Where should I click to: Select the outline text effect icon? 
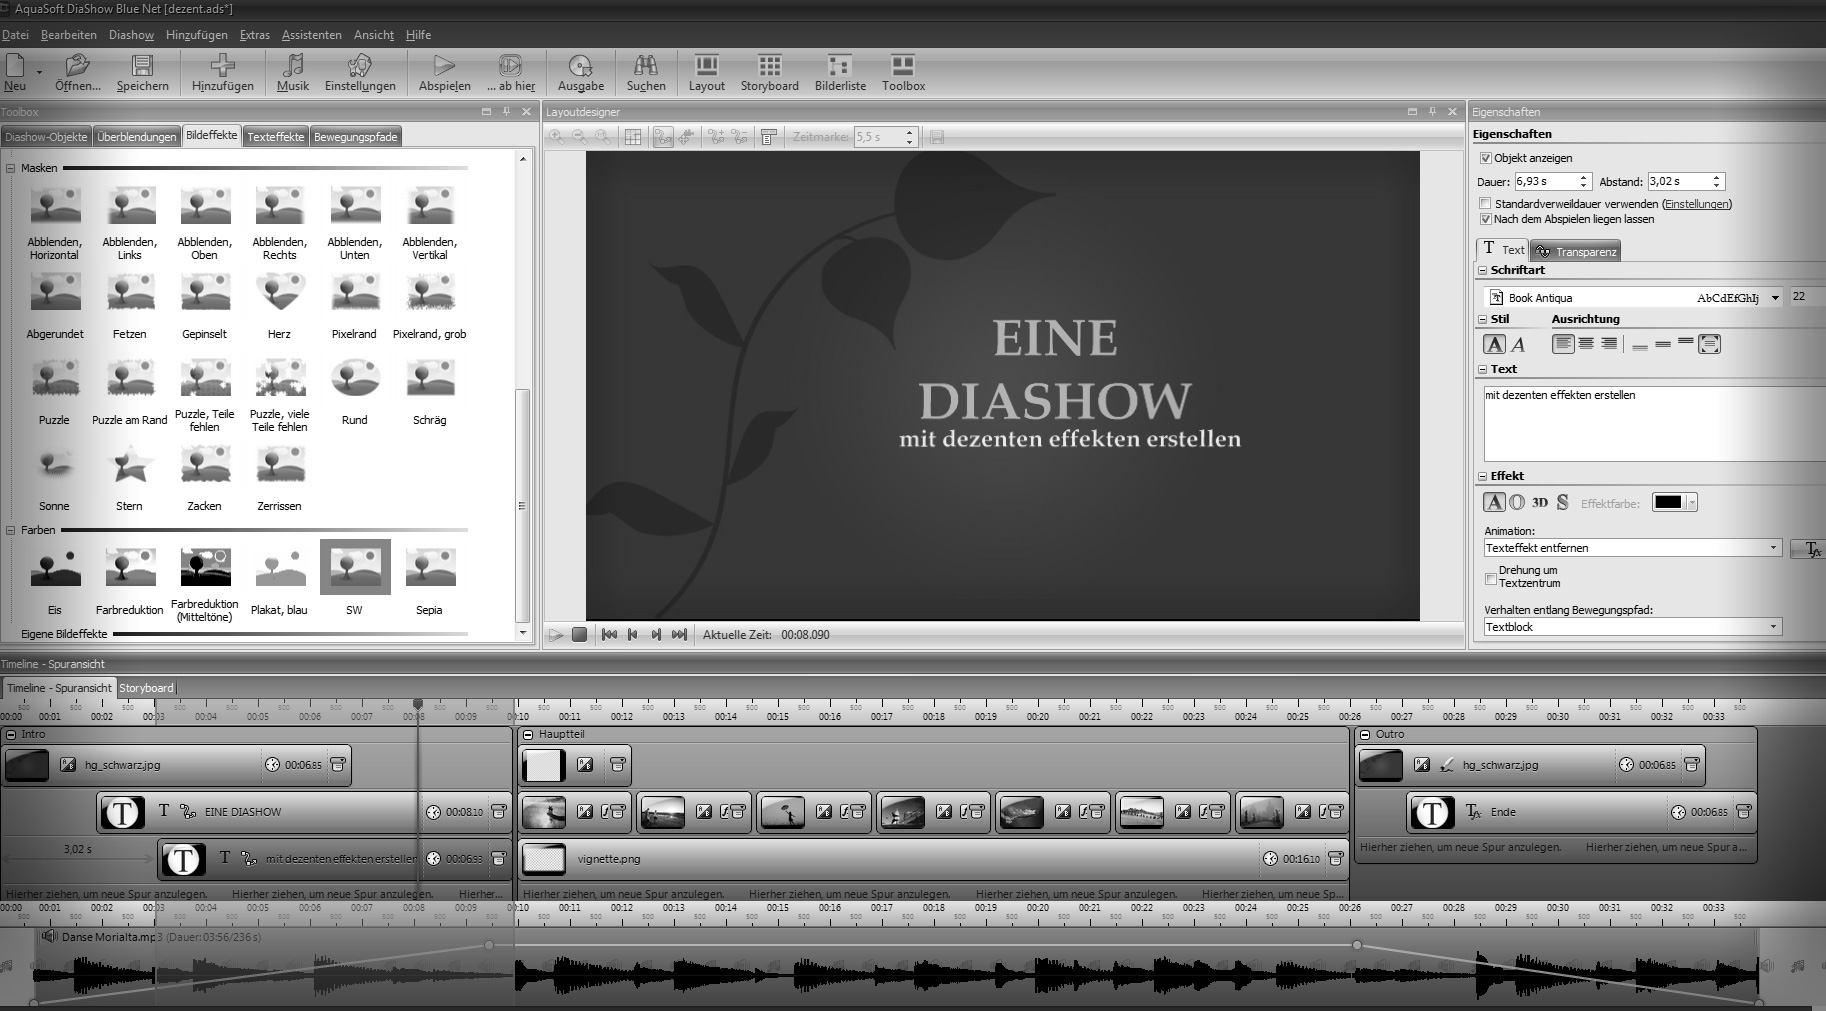[1517, 502]
